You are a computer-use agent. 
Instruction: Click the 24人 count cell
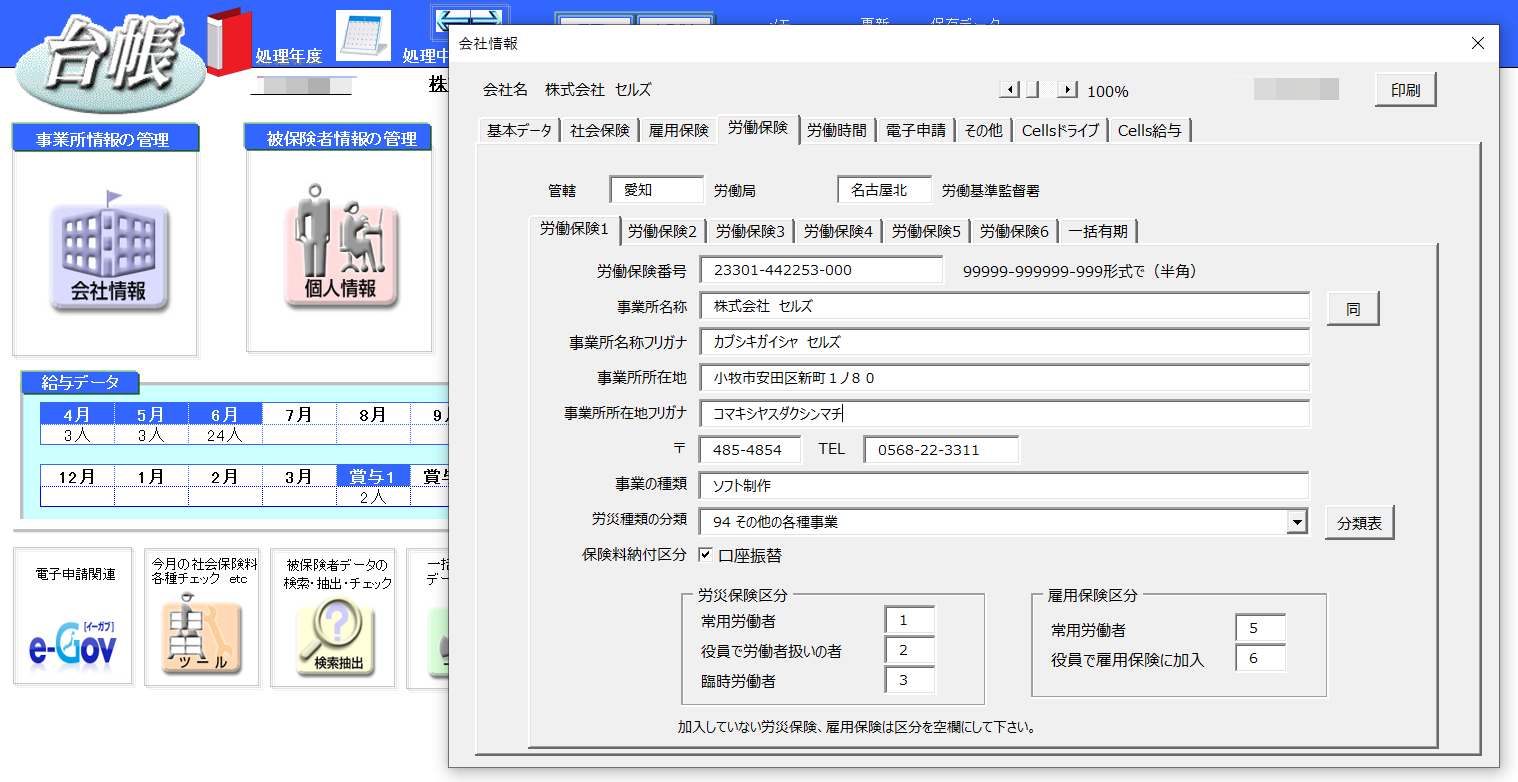[x=225, y=435]
